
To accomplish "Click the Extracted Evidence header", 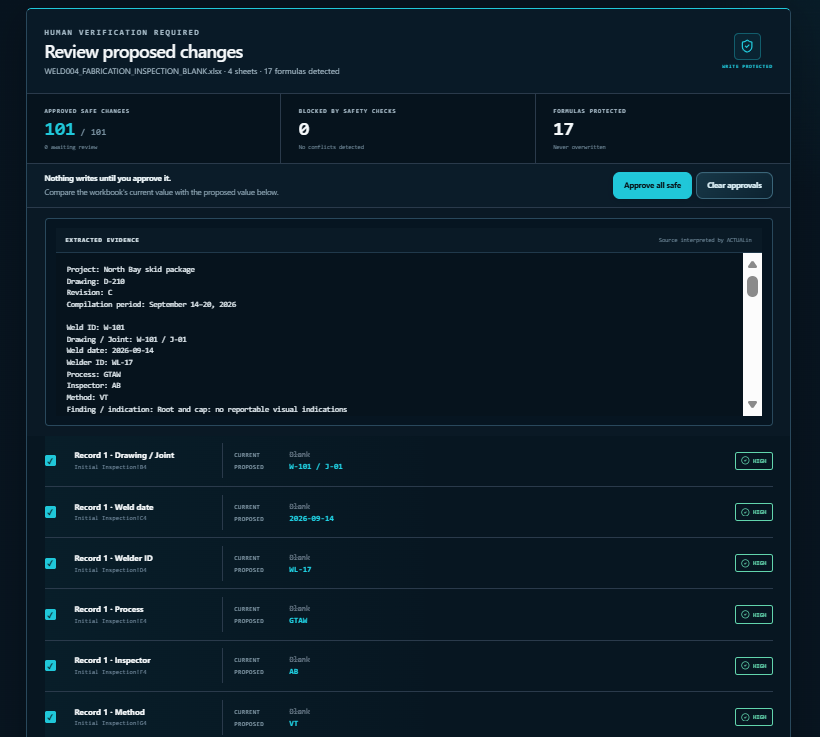I will 102,240.
